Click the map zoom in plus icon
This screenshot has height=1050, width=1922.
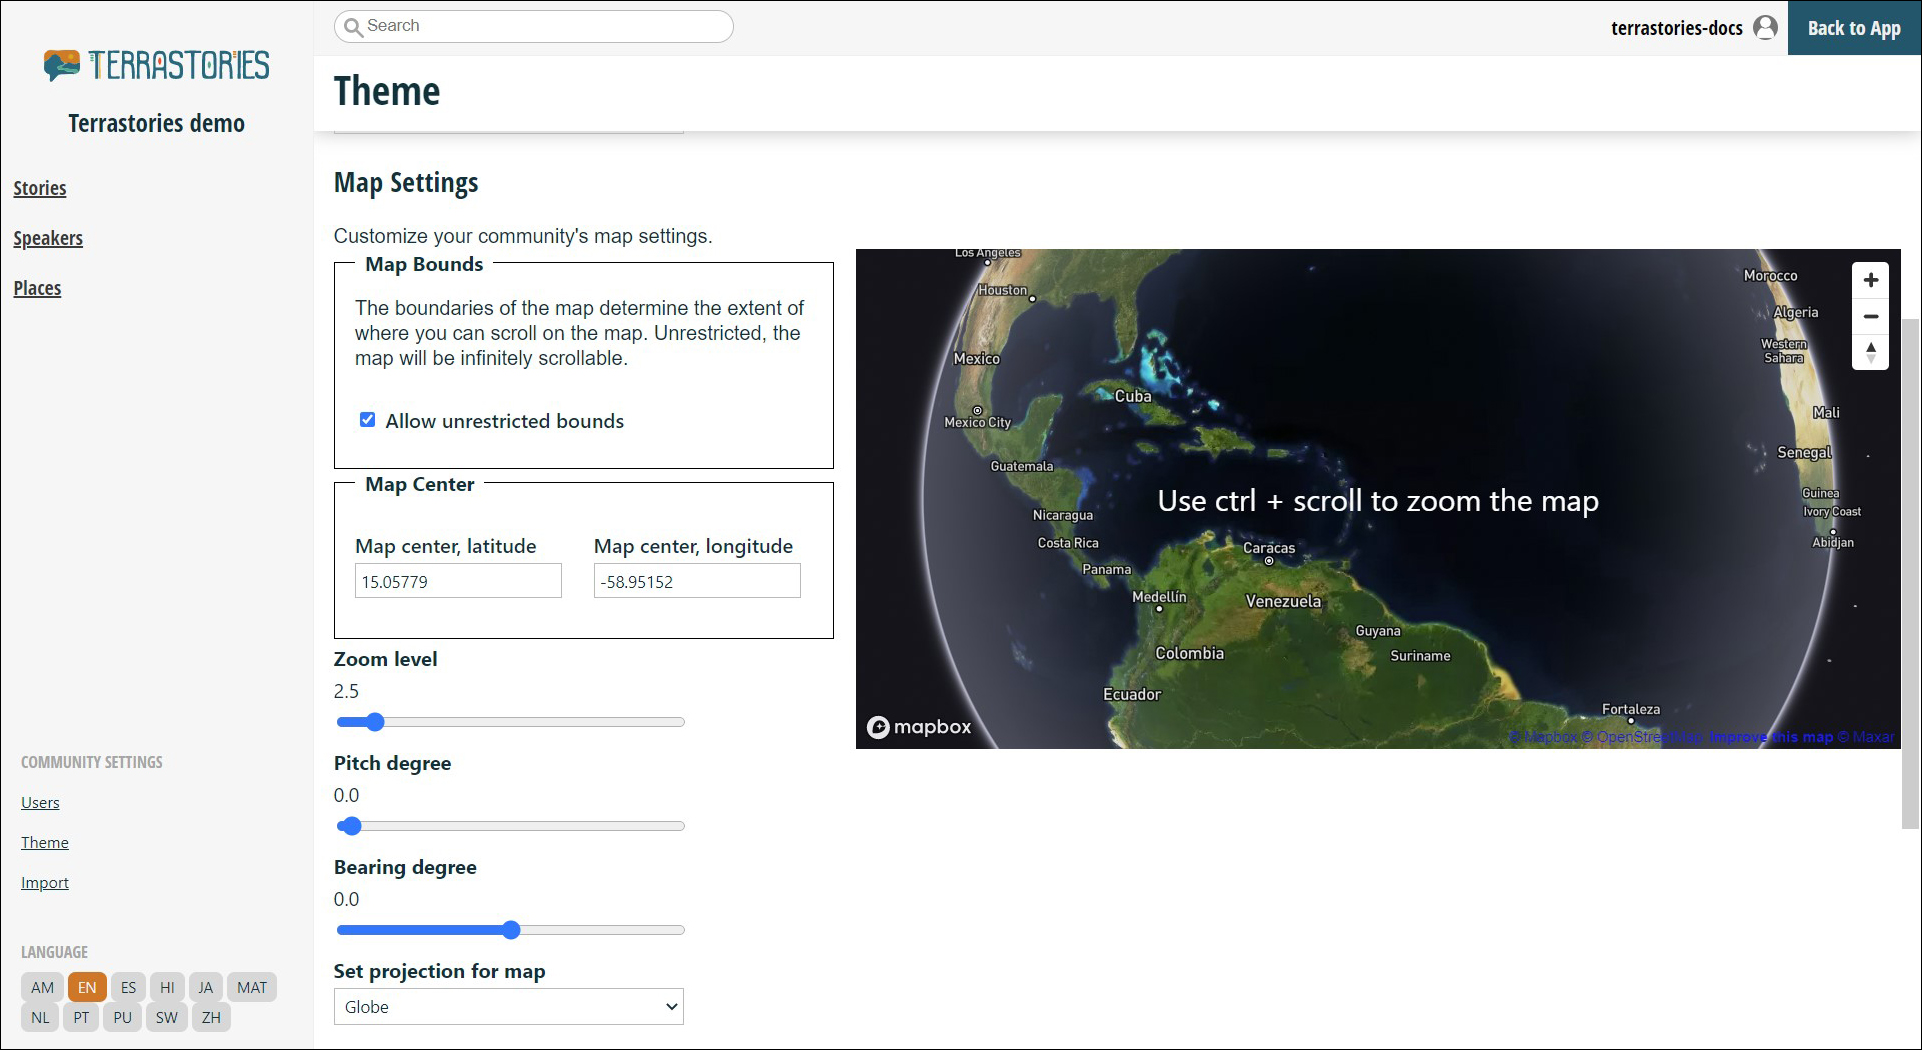point(1870,281)
